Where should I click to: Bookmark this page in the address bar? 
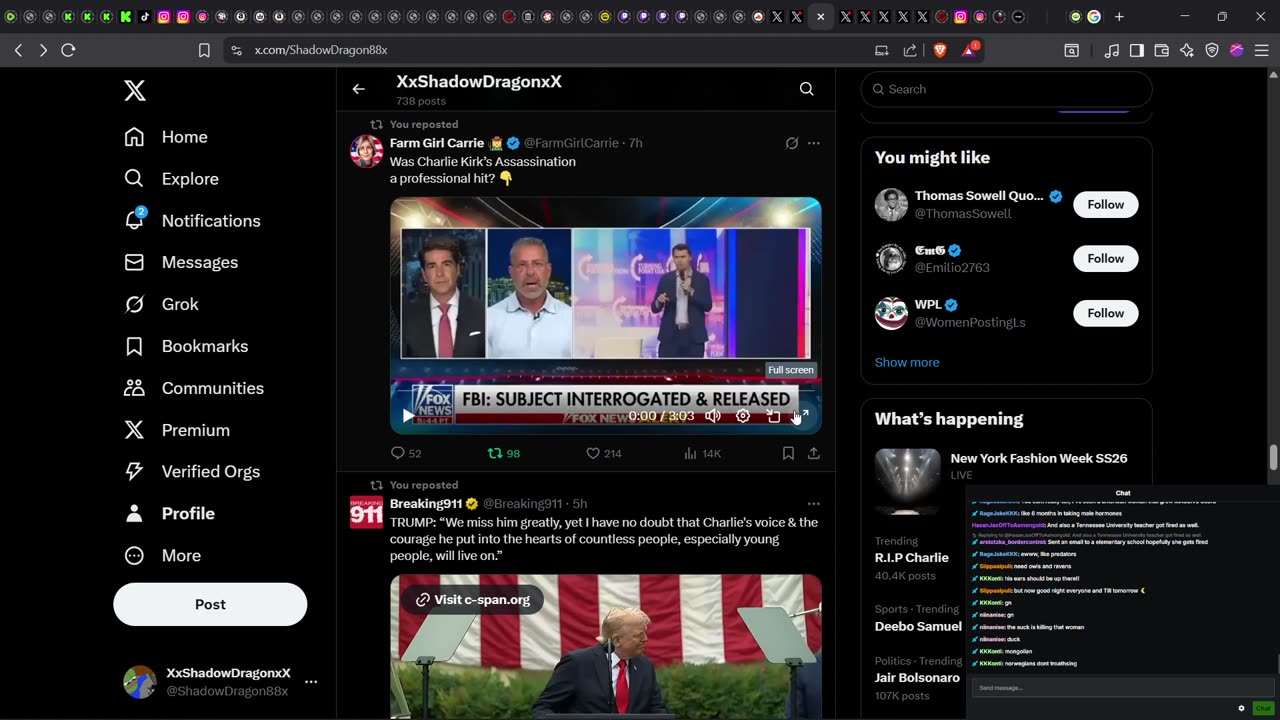click(204, 50)
